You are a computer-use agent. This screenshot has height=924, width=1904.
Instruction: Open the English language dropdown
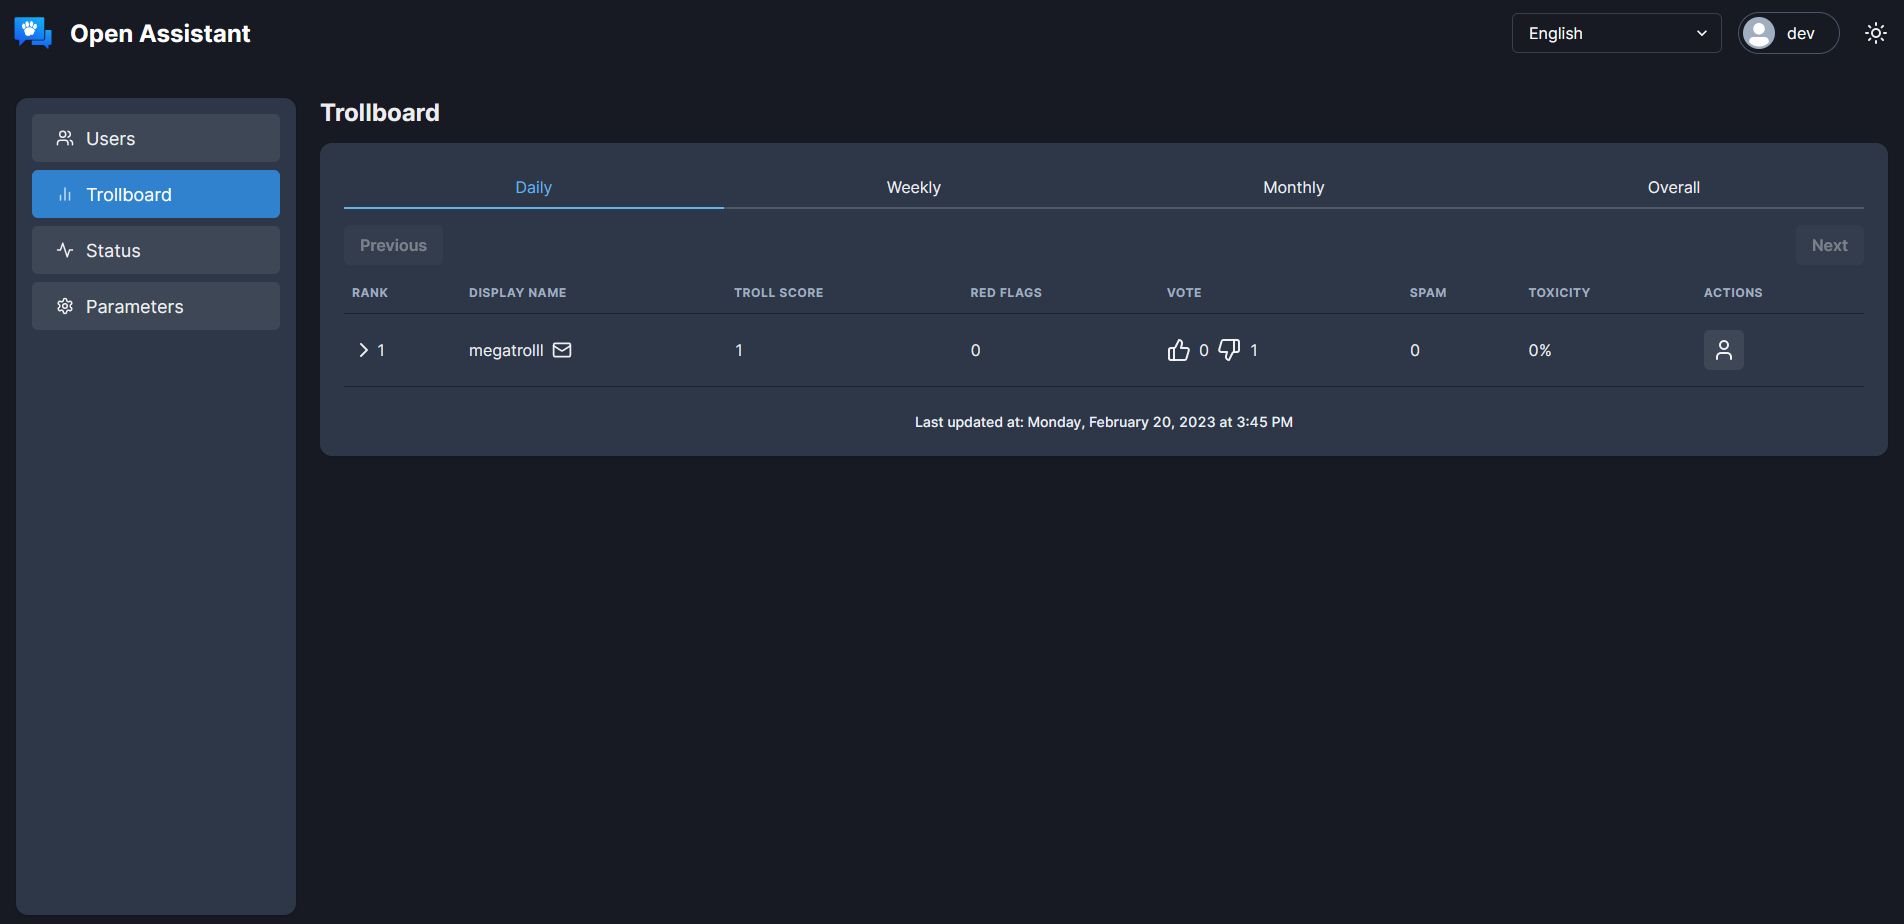1616,33
